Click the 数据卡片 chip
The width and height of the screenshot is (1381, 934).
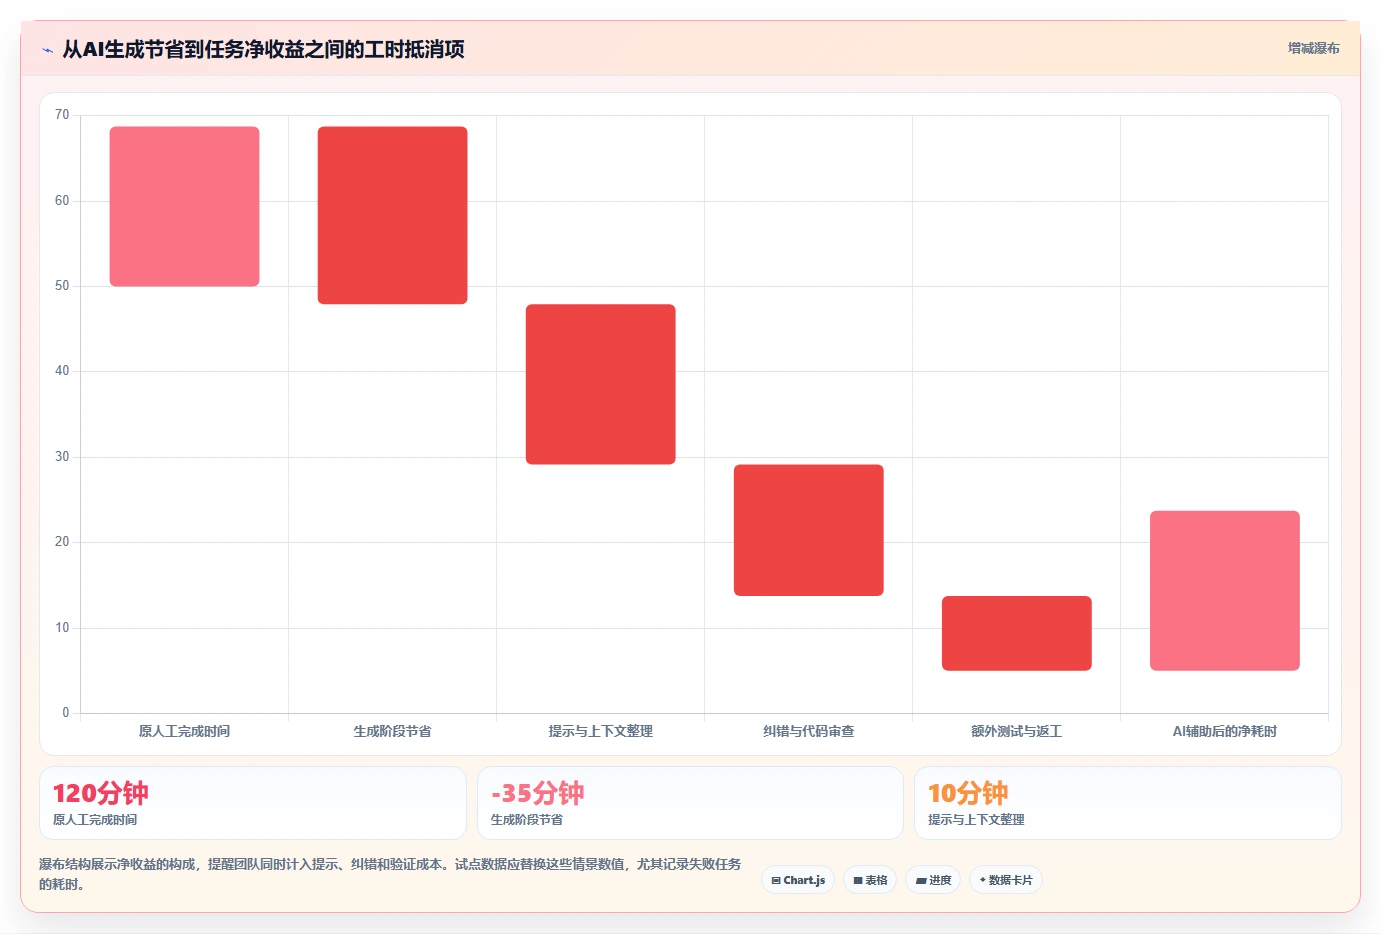[x=1006, y=880]
